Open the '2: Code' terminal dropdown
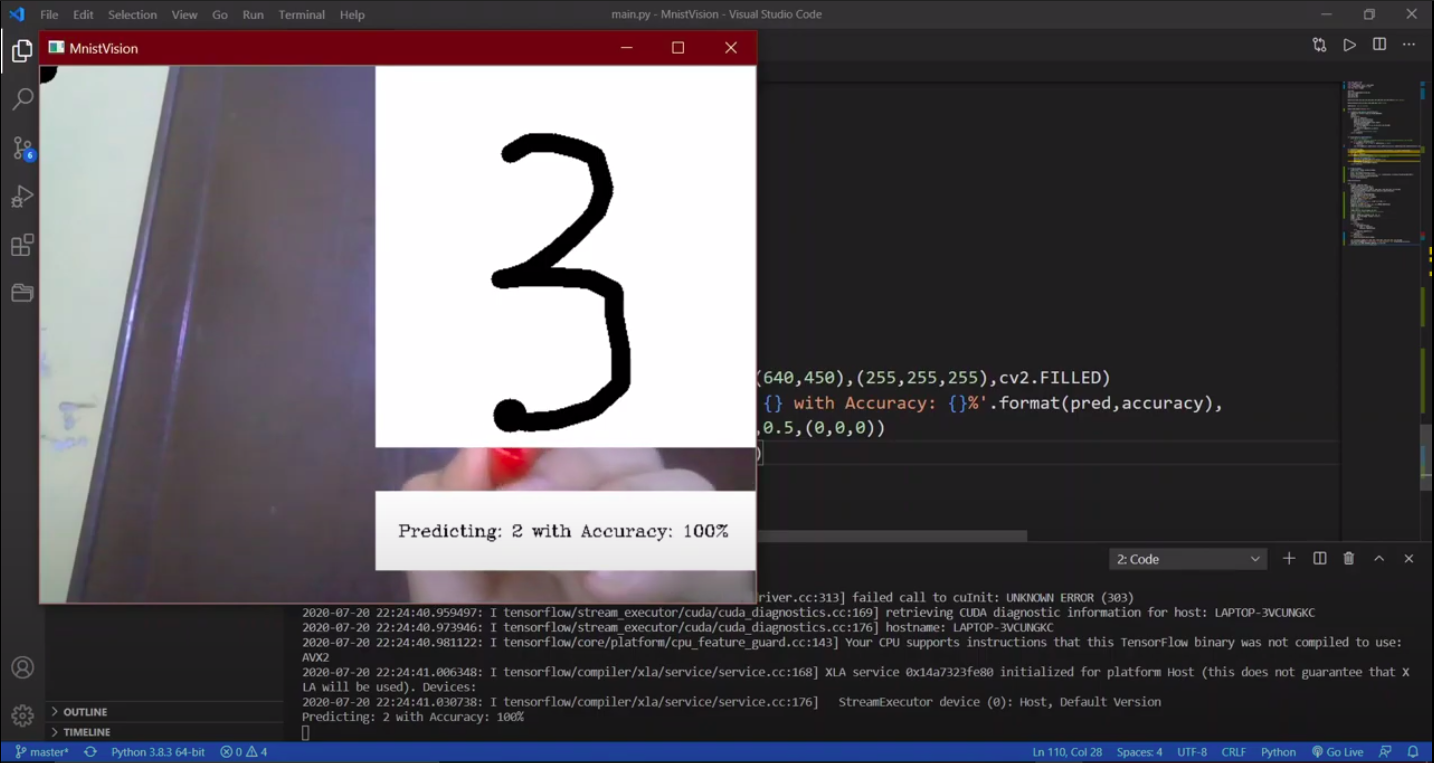Image resolution: width=1434 pixels, height=763 pixels. pos(1187,559)
